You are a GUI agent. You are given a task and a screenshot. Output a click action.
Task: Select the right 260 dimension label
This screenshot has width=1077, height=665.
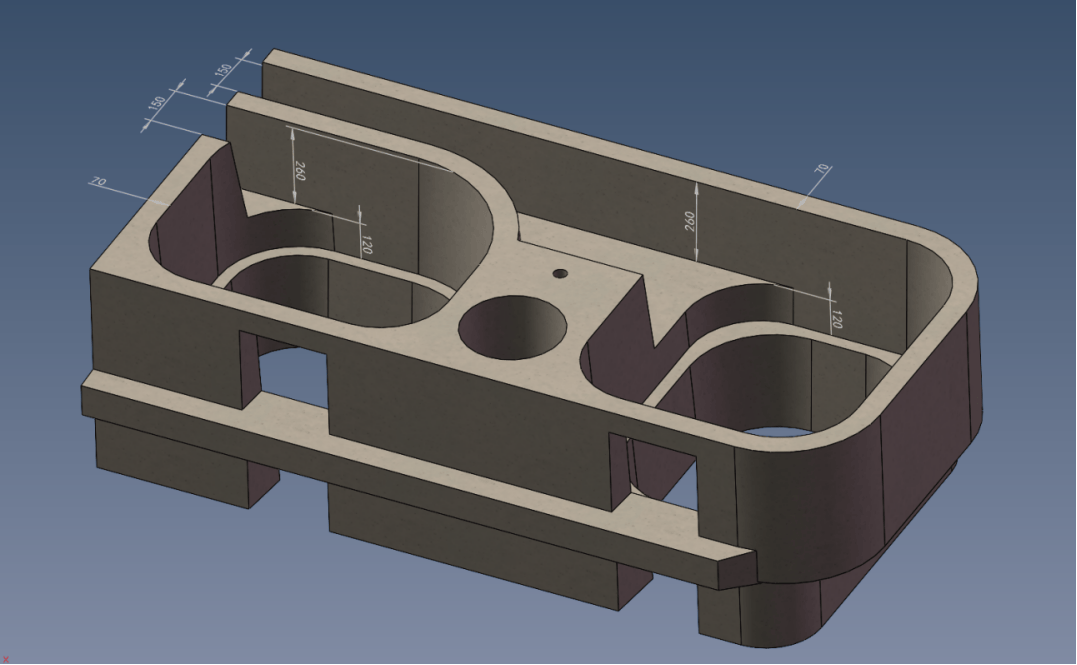coord(690,221)
